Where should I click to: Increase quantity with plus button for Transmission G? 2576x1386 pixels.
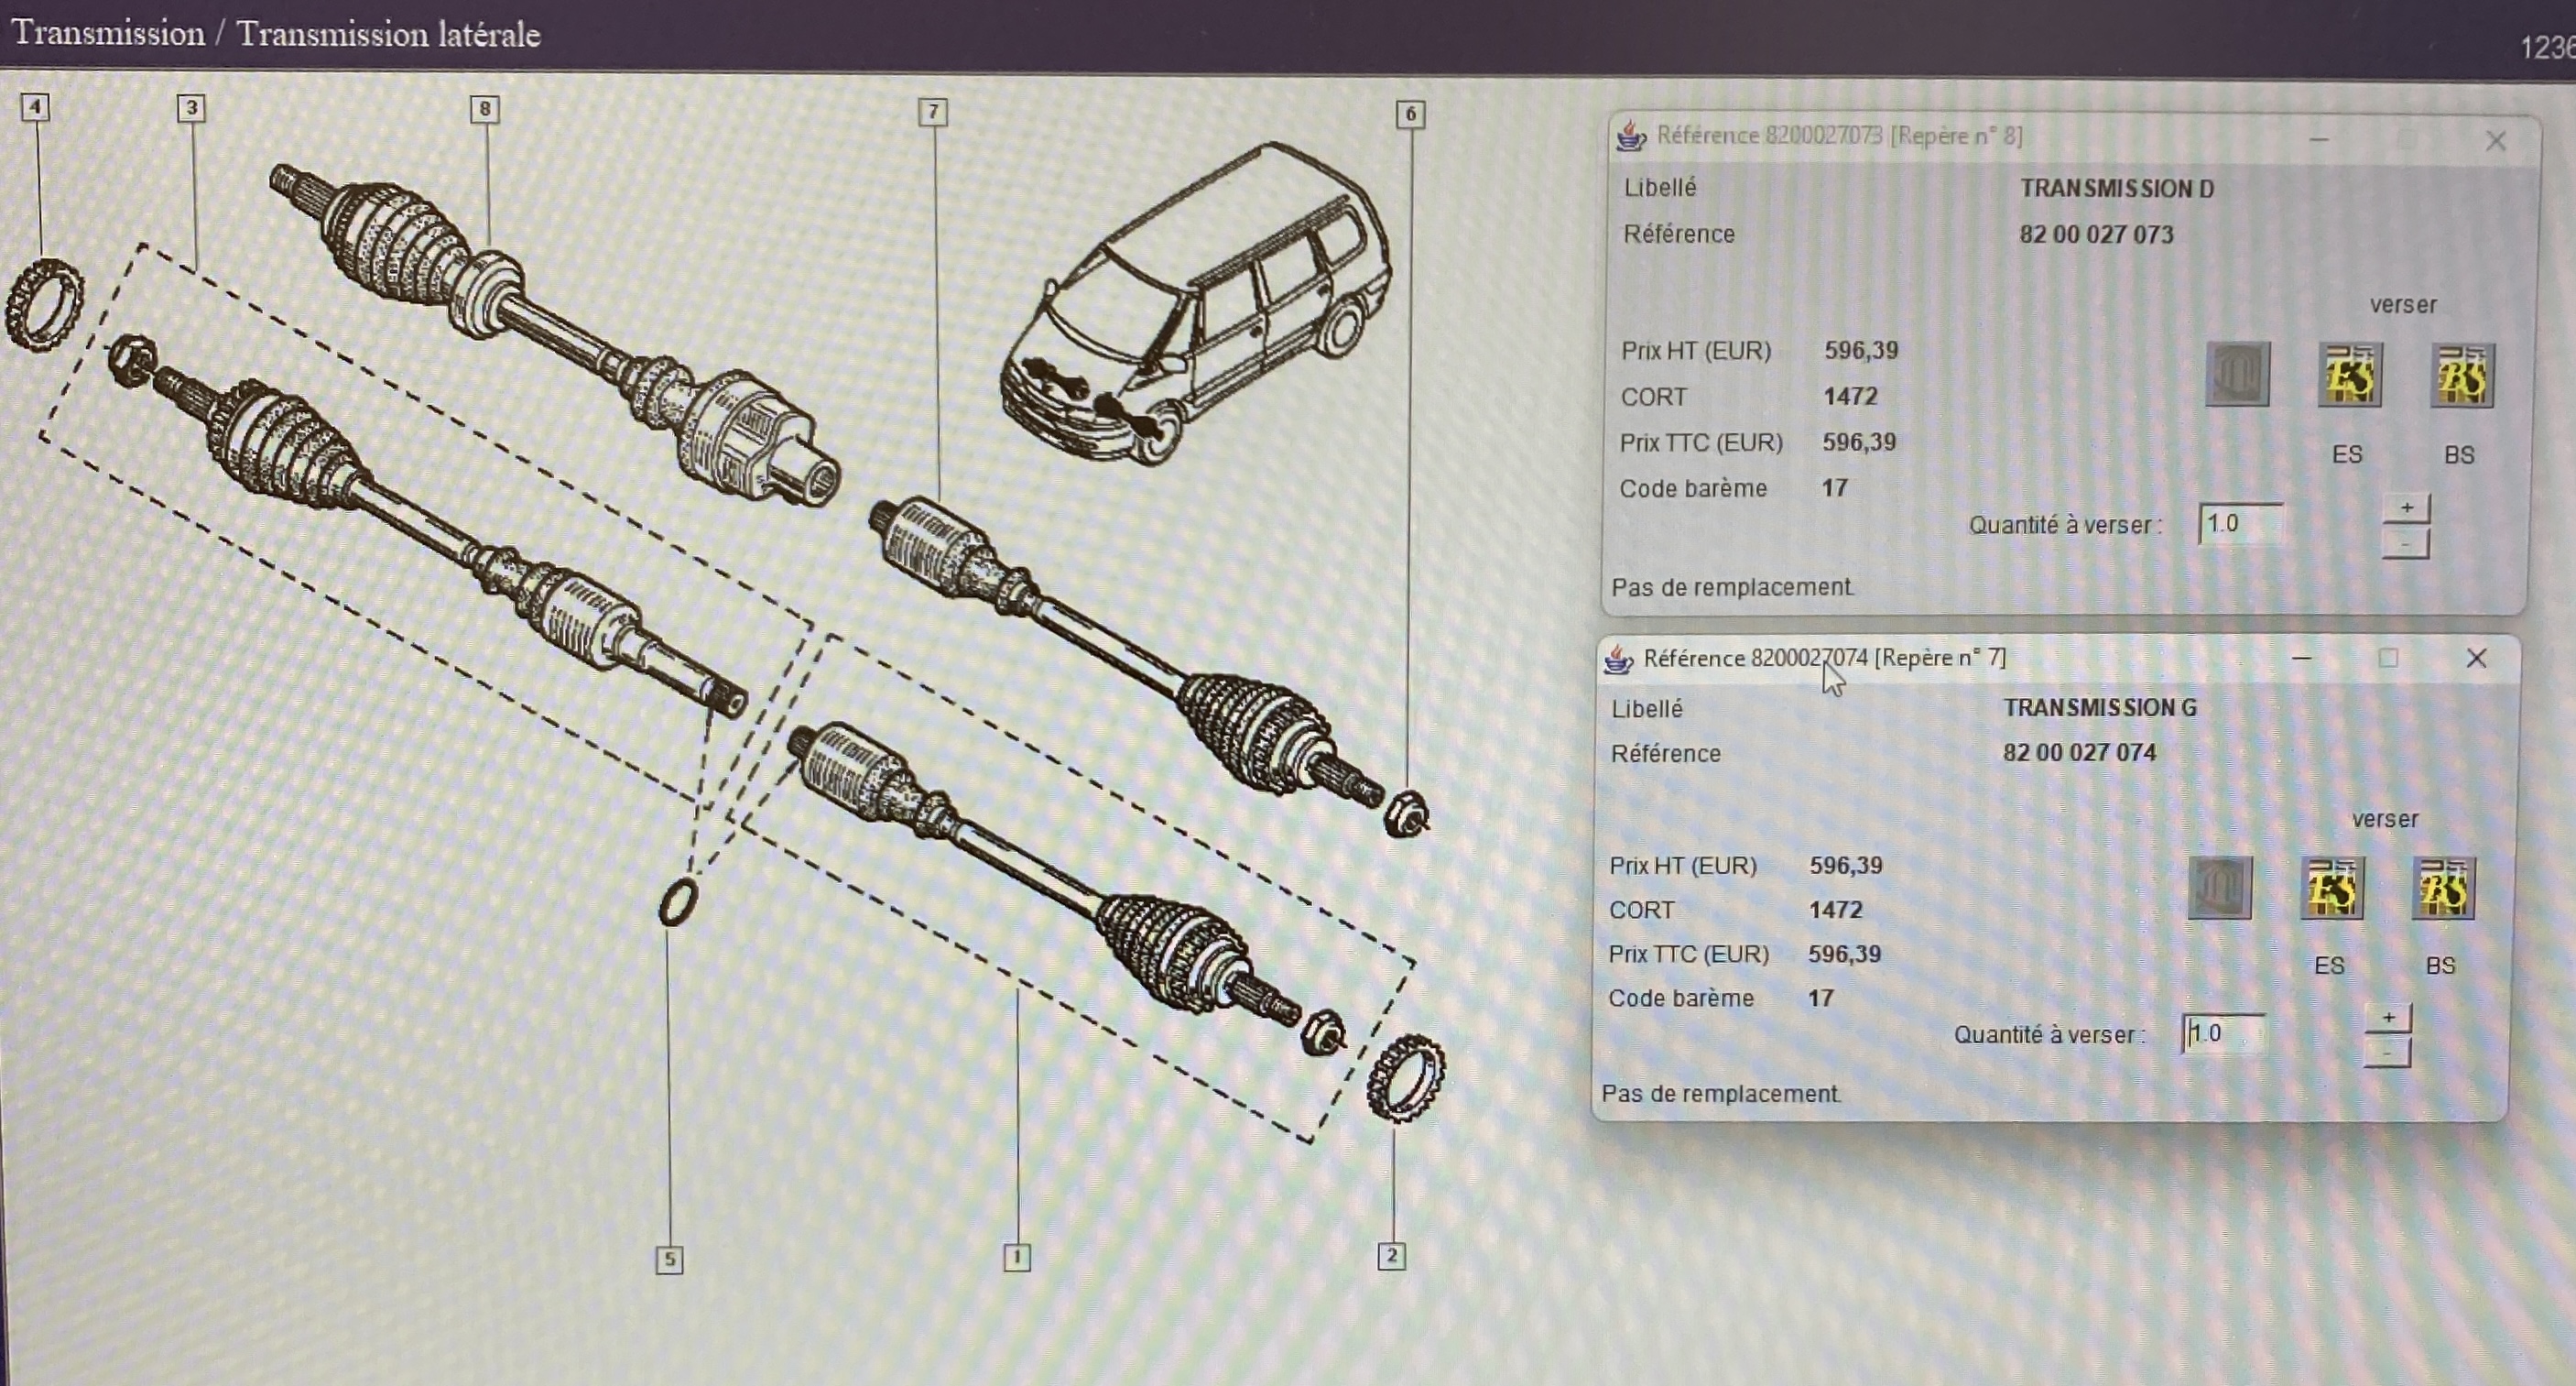click(2388, 1018)
